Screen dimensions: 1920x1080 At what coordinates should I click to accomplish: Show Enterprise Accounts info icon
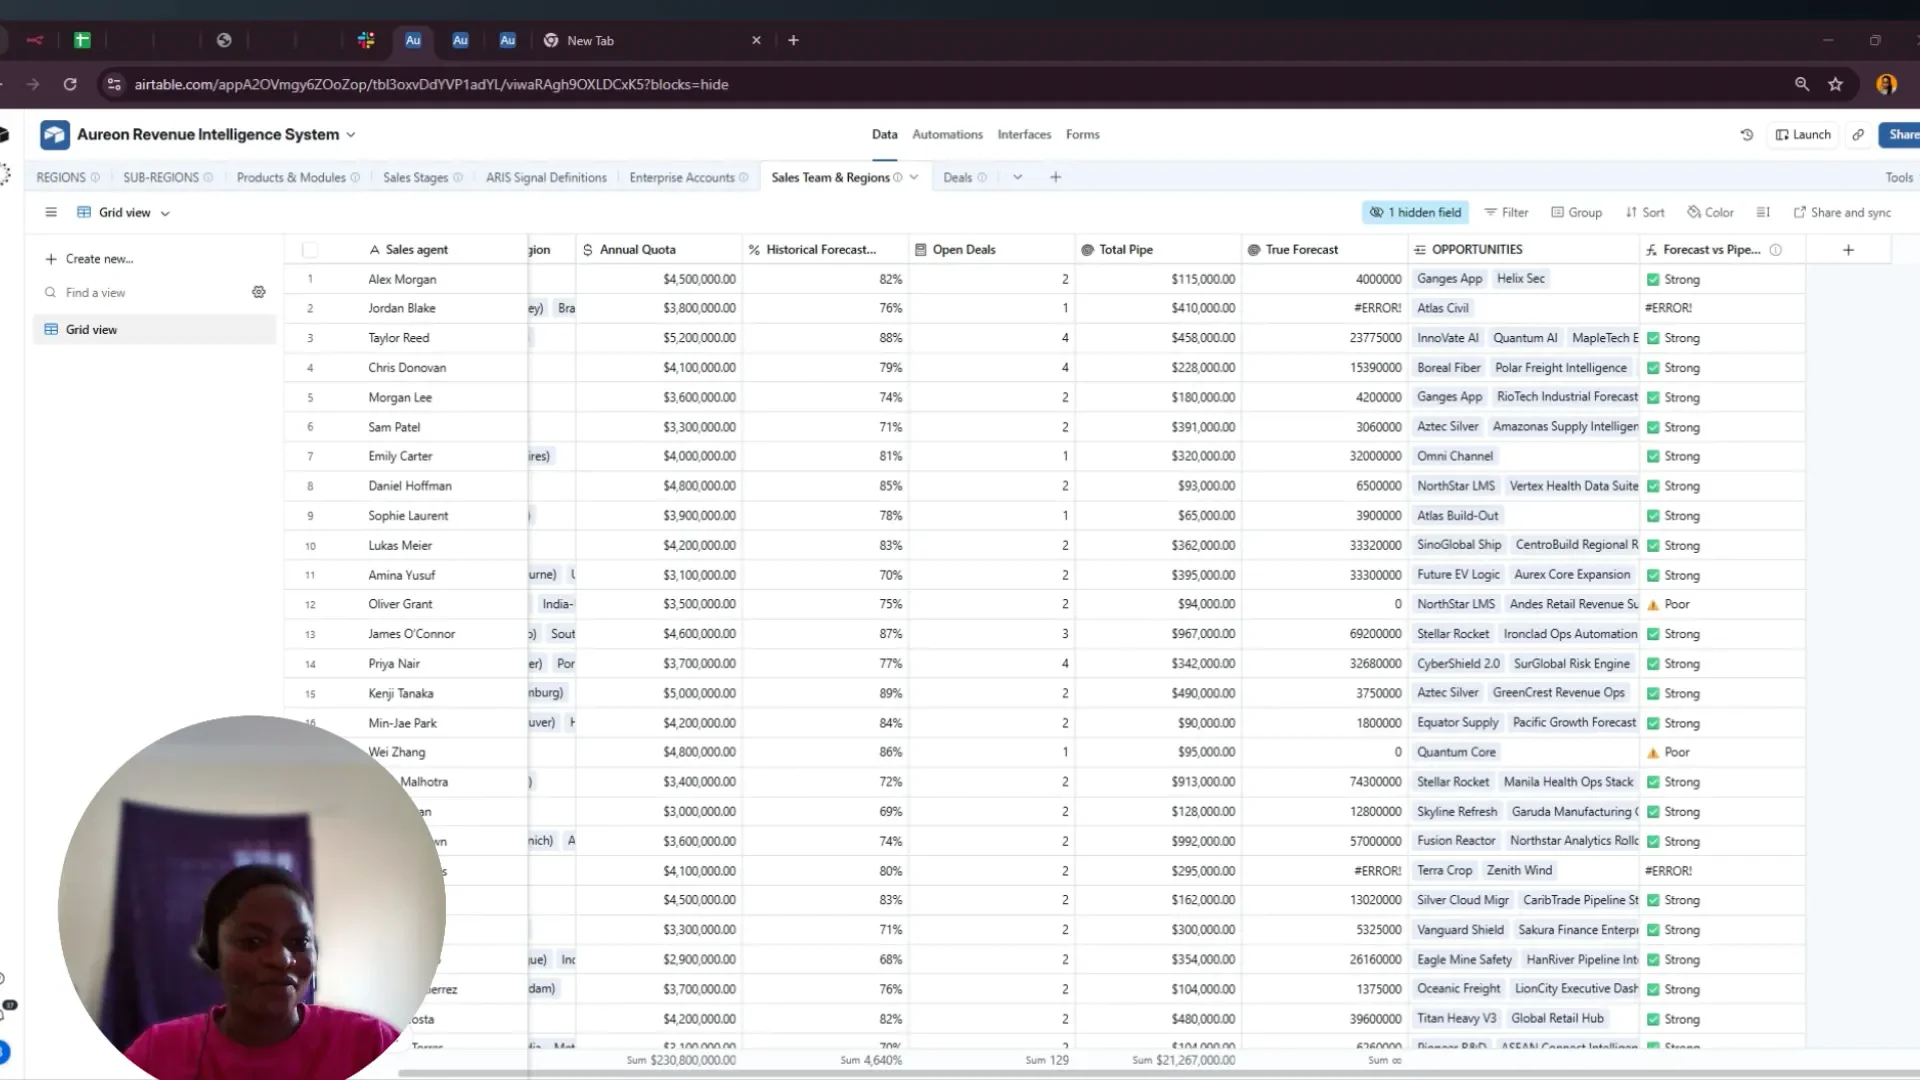743,177
